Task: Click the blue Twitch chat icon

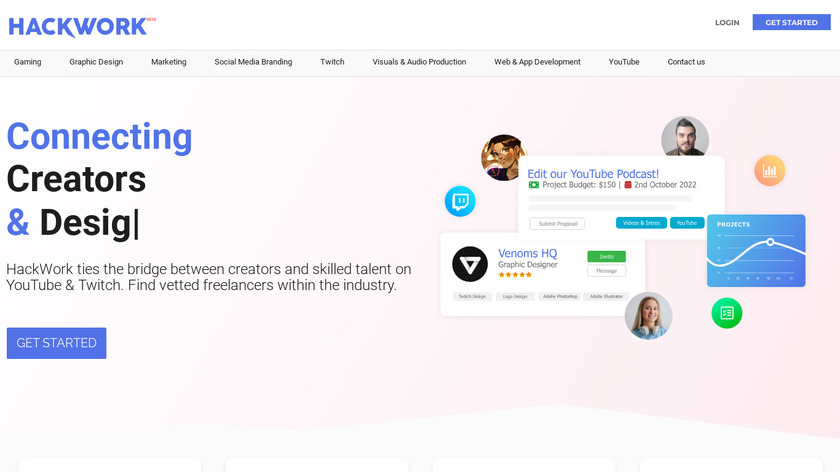Action: (x=460, y=201)
